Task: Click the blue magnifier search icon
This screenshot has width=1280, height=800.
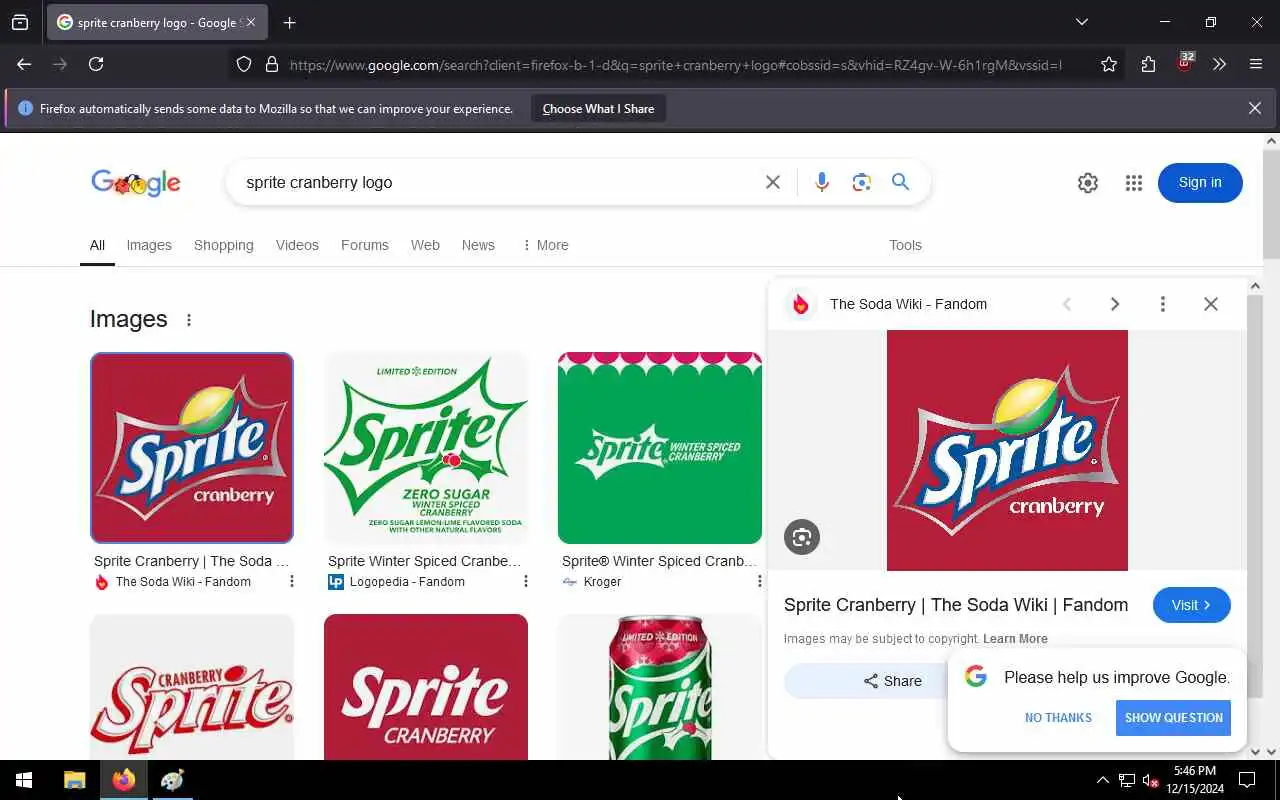Action: point(901,182)
